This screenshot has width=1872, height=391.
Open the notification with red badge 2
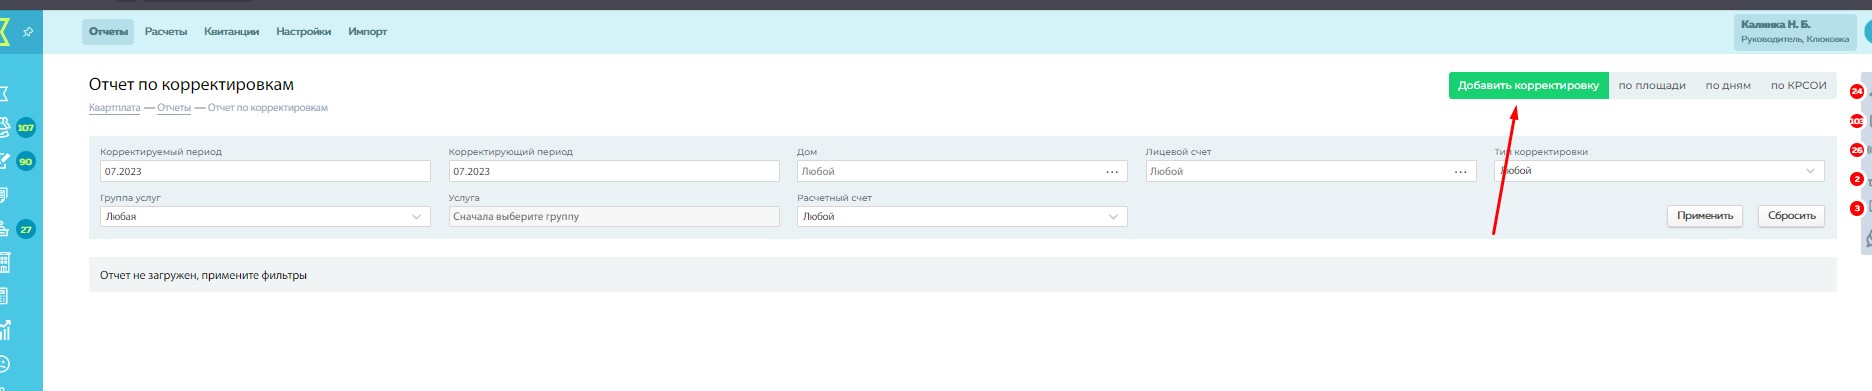click(1857, 180)
